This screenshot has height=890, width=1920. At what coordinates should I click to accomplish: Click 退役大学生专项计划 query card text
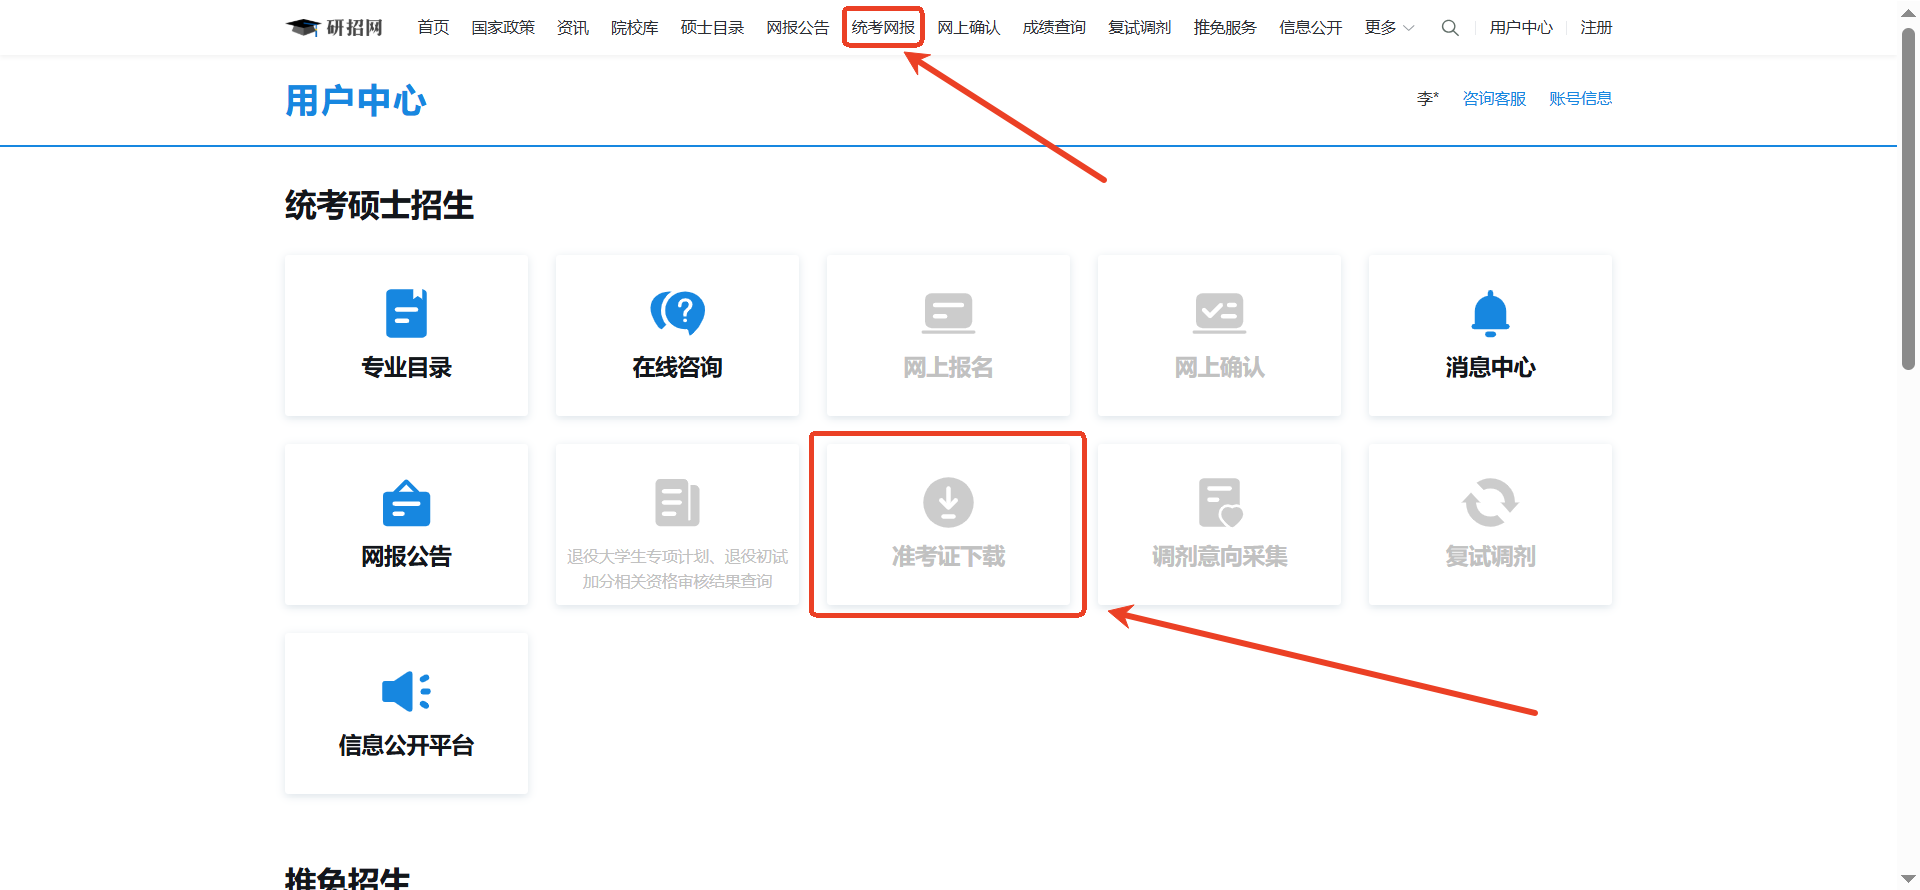[677, 568]
